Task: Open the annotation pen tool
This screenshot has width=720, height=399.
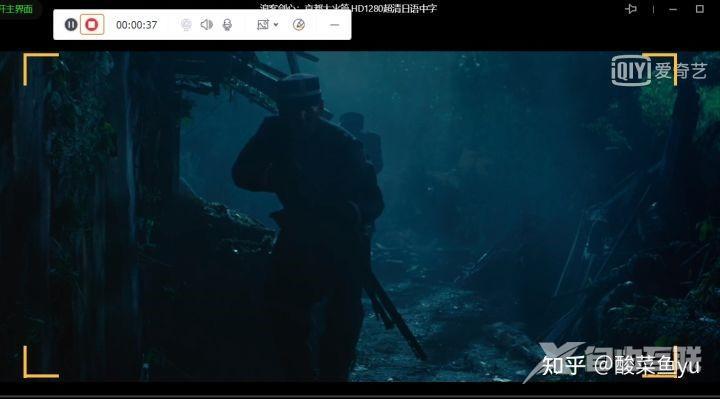Action: coord(299,24)
